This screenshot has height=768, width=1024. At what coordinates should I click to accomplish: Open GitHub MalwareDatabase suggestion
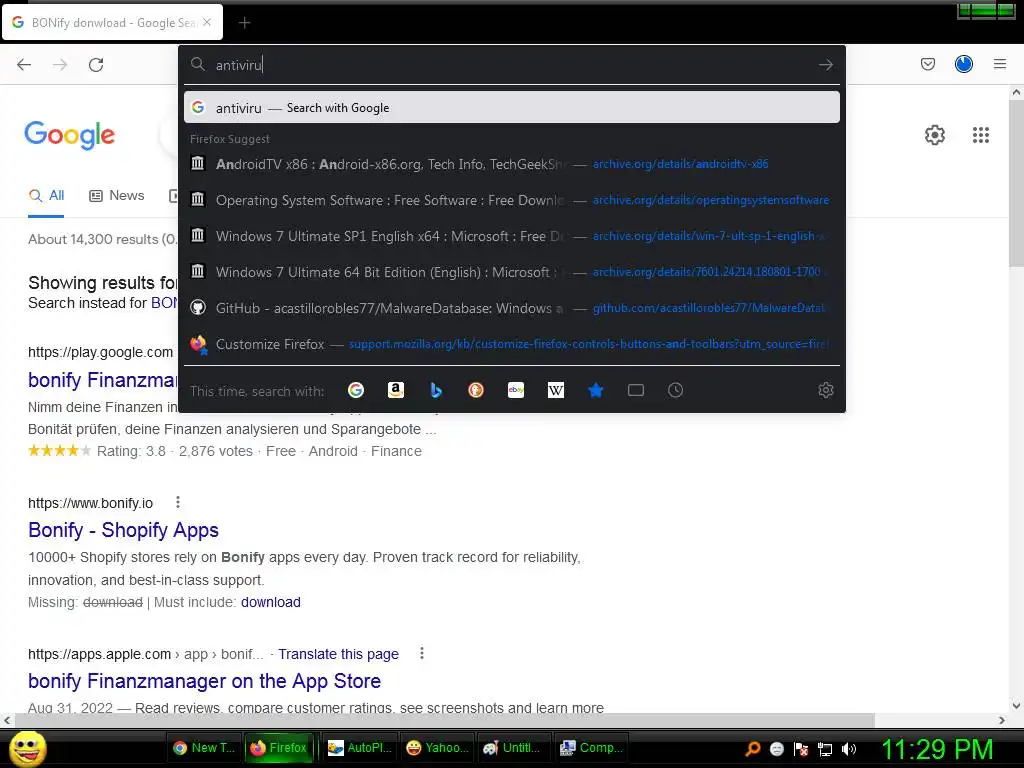tap(512, 308)
